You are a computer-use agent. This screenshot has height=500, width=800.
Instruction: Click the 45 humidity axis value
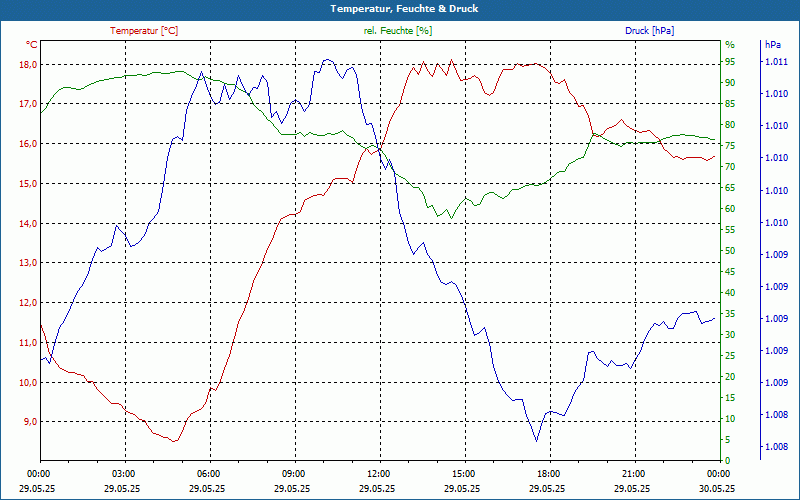coord(730,271)
